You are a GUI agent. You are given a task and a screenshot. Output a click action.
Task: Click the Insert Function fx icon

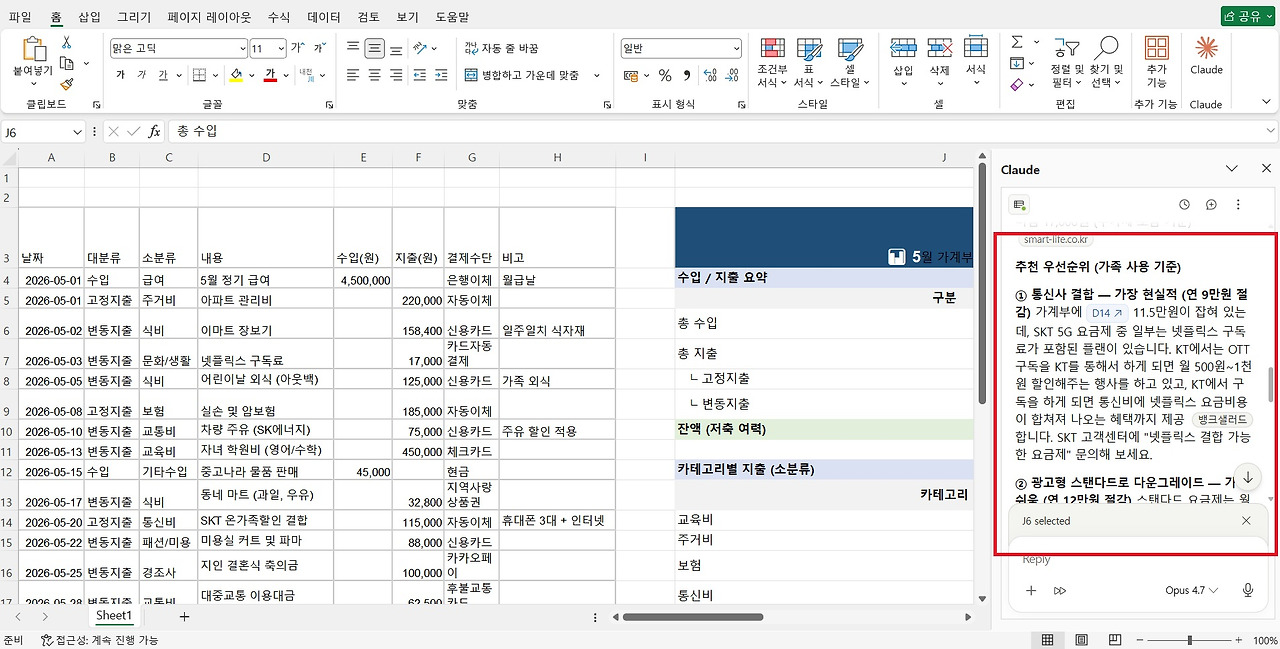click(154, 131)
